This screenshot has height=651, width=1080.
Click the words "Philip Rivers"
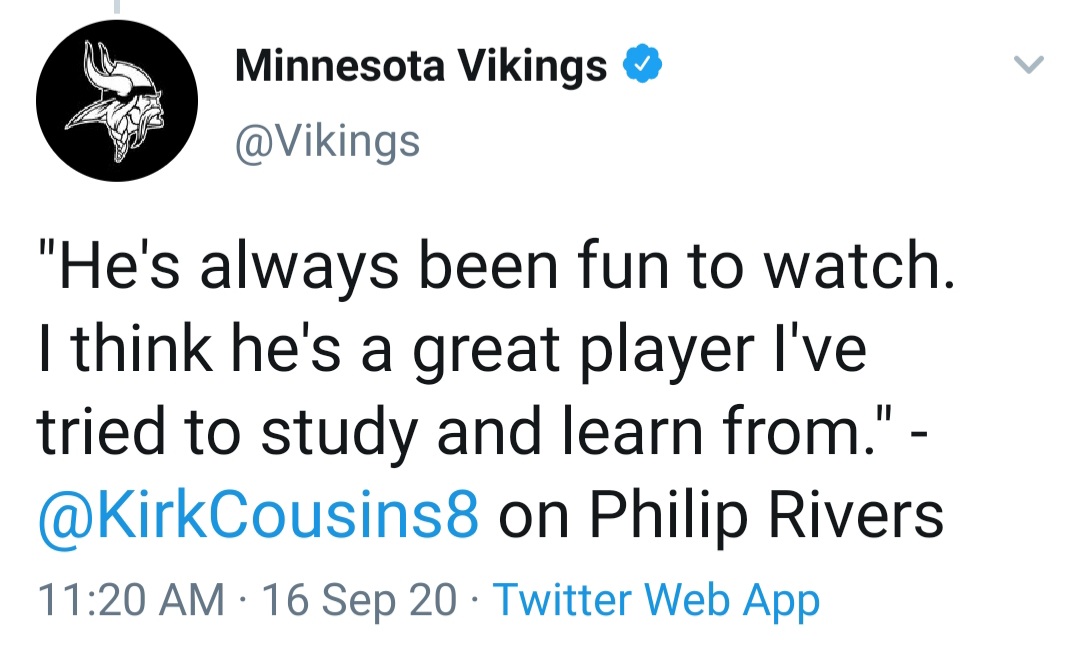click(x=766, y=515)
